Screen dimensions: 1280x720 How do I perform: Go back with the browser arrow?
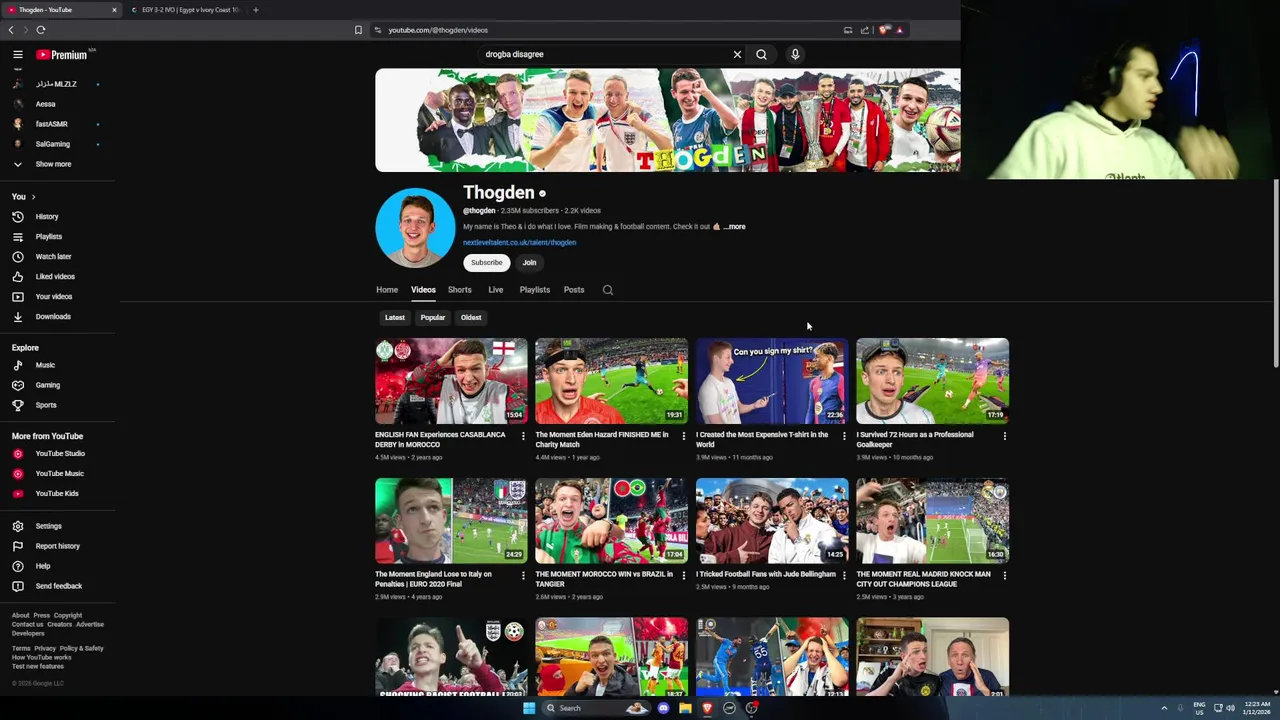tap(11, 30)
